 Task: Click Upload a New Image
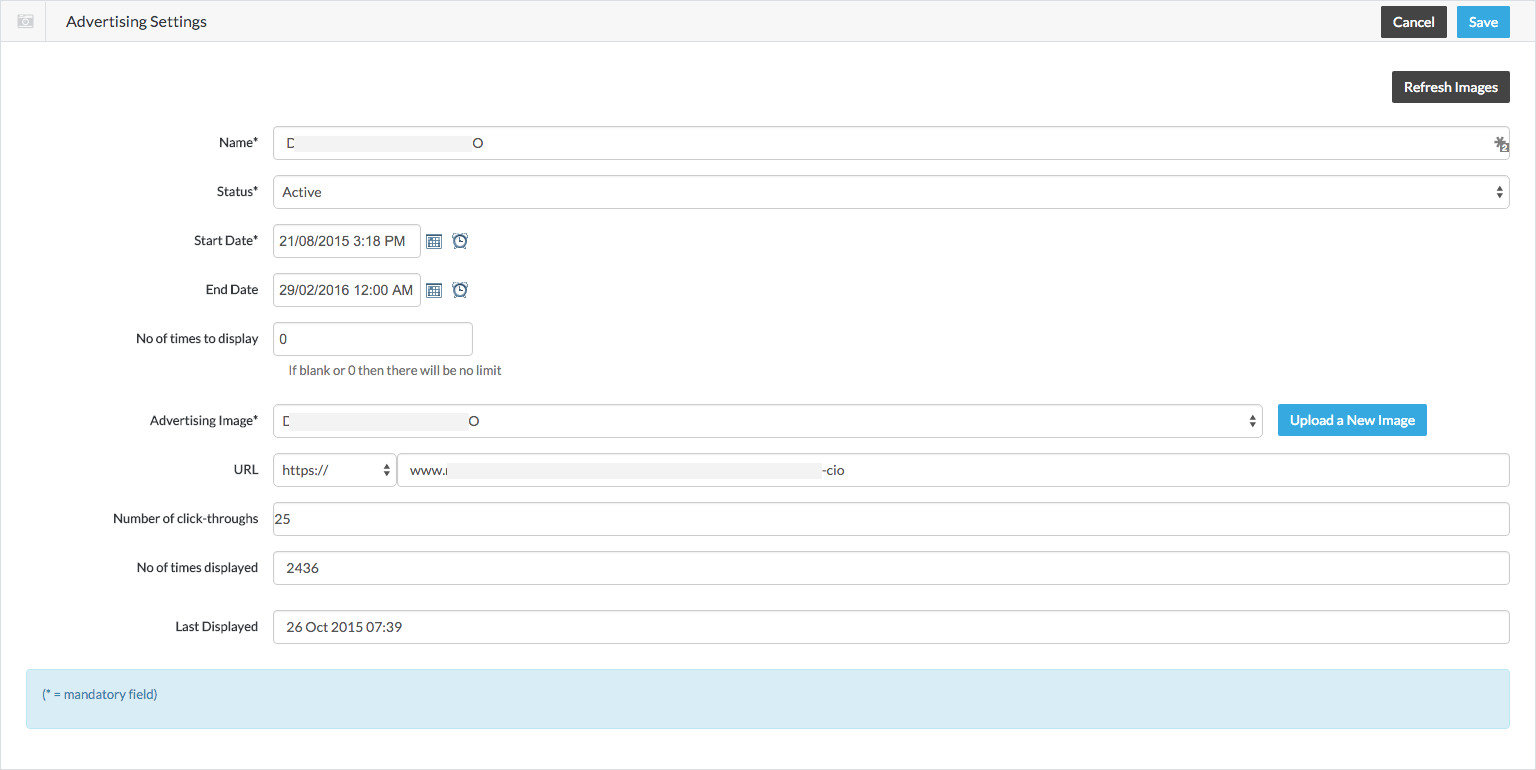click(1352, 420)
